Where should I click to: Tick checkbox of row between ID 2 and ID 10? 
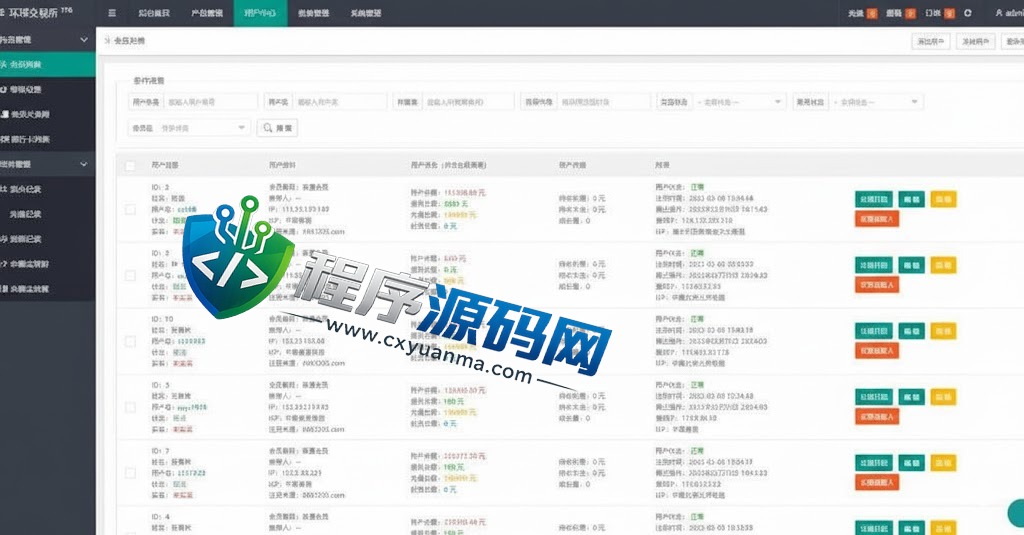click(x=130, y=276)
